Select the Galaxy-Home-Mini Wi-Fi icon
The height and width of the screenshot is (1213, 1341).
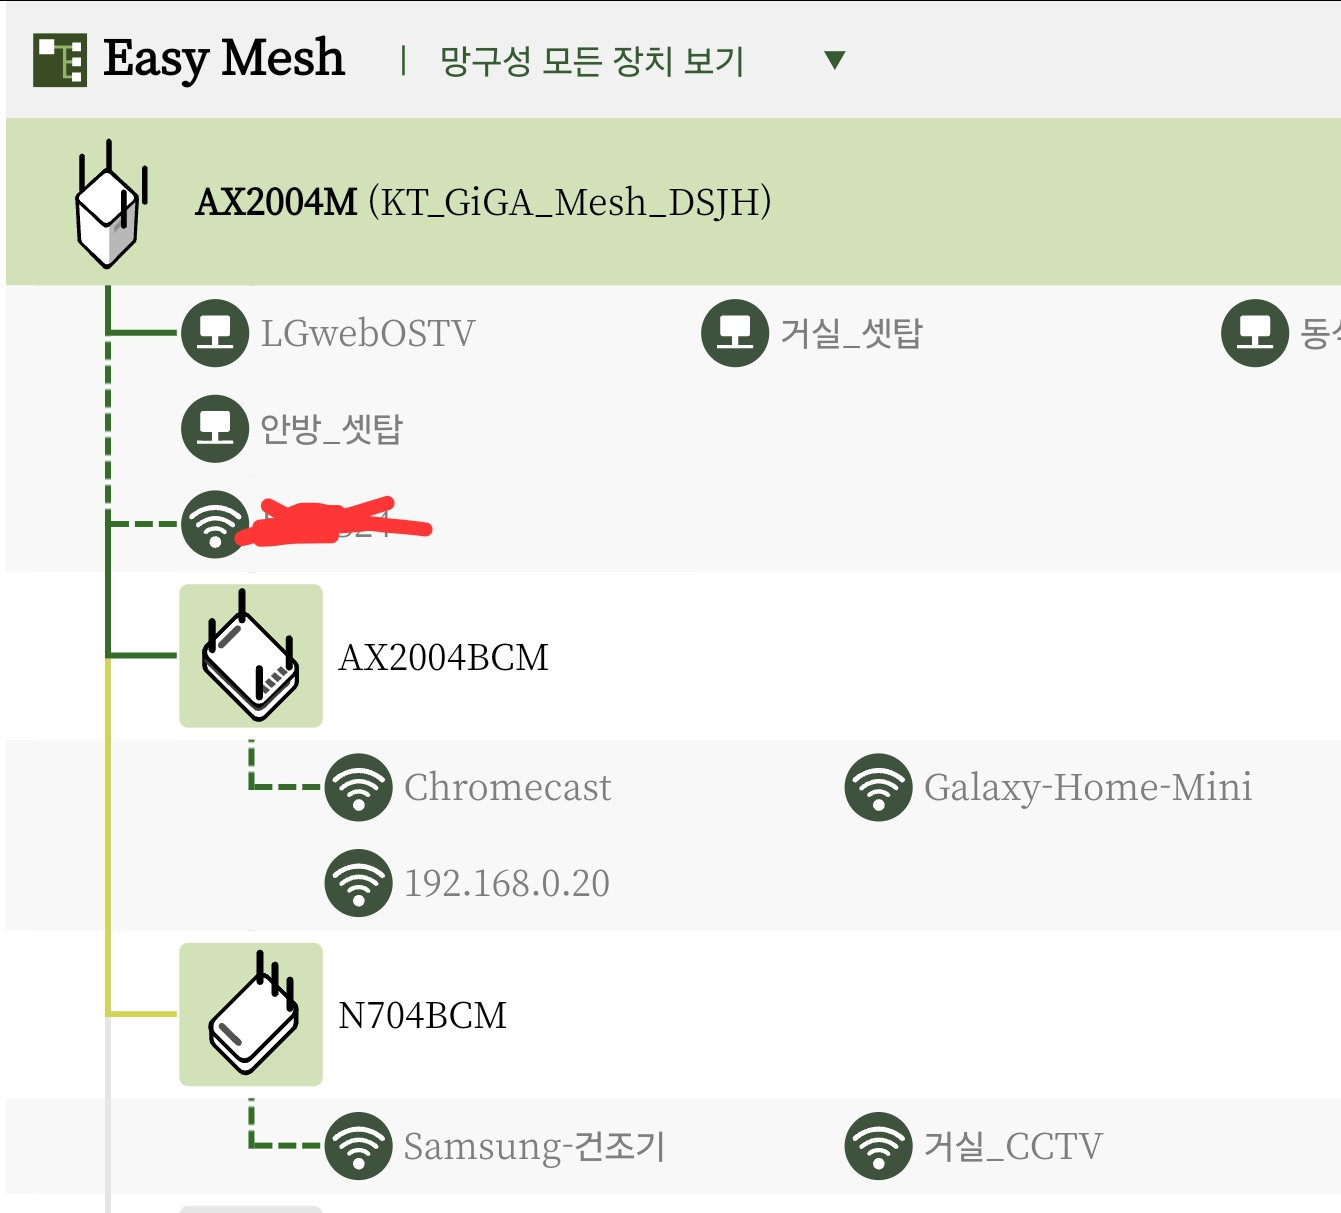pyautogui.click(x=879, y=787)
